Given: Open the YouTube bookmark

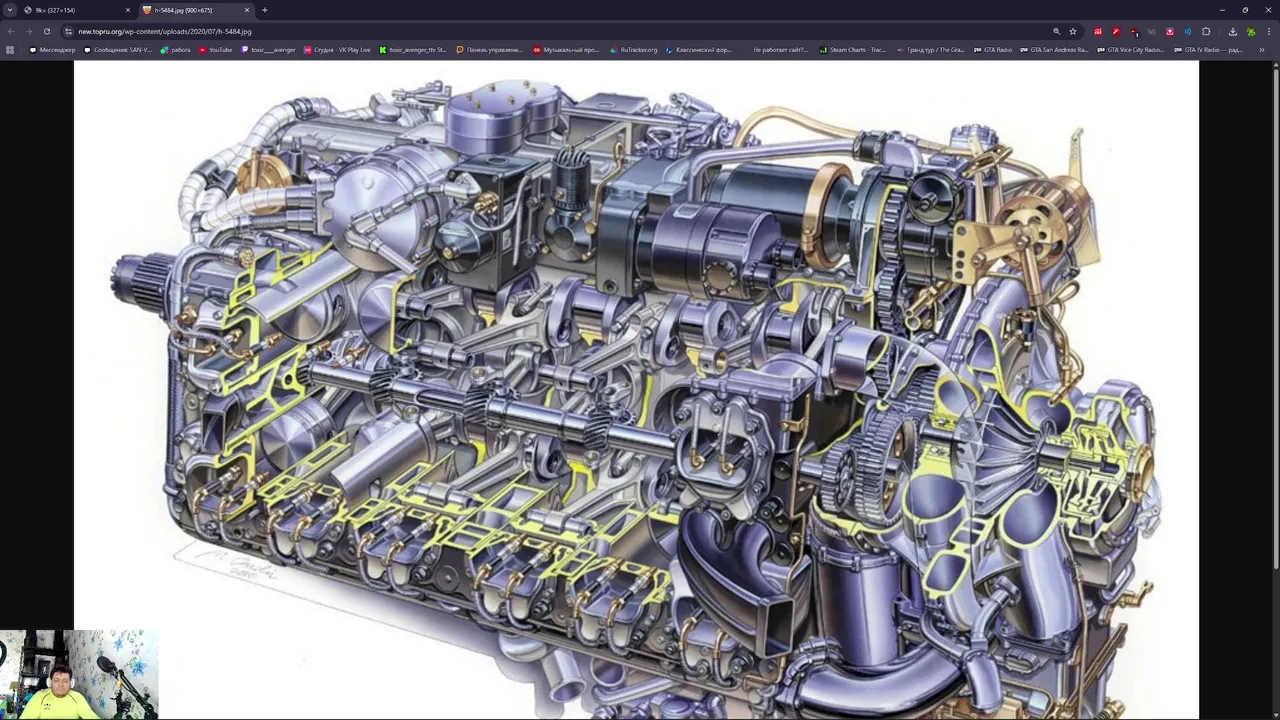Looking at the screenshot, I should (216, 50).
